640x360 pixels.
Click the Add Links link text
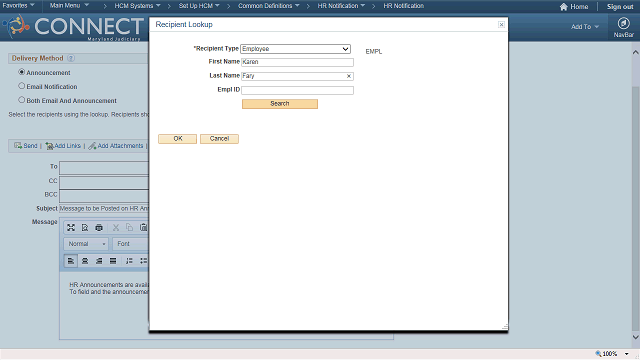[x=67, y=146]
